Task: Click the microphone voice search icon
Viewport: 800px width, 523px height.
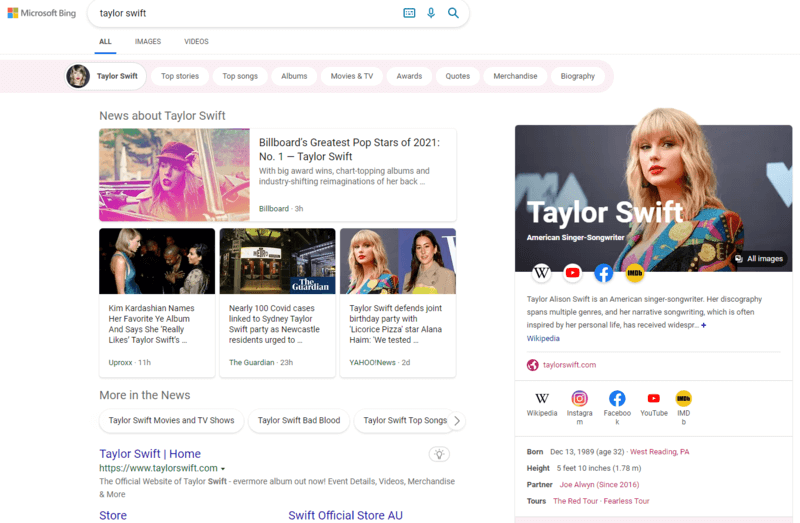Action: point(431,13)
